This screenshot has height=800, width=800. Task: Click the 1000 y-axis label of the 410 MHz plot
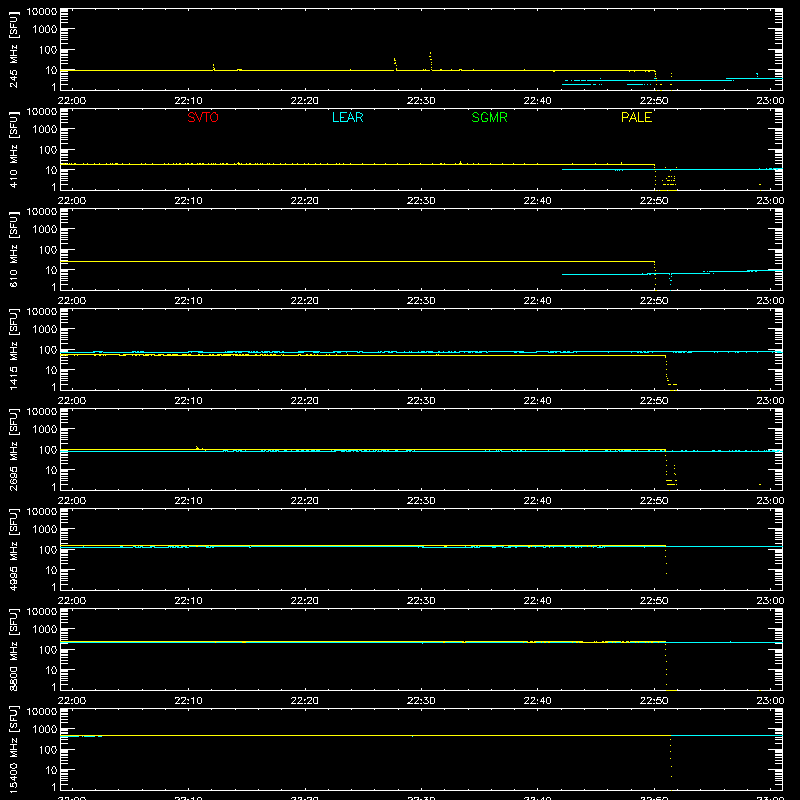coord(45,130)
